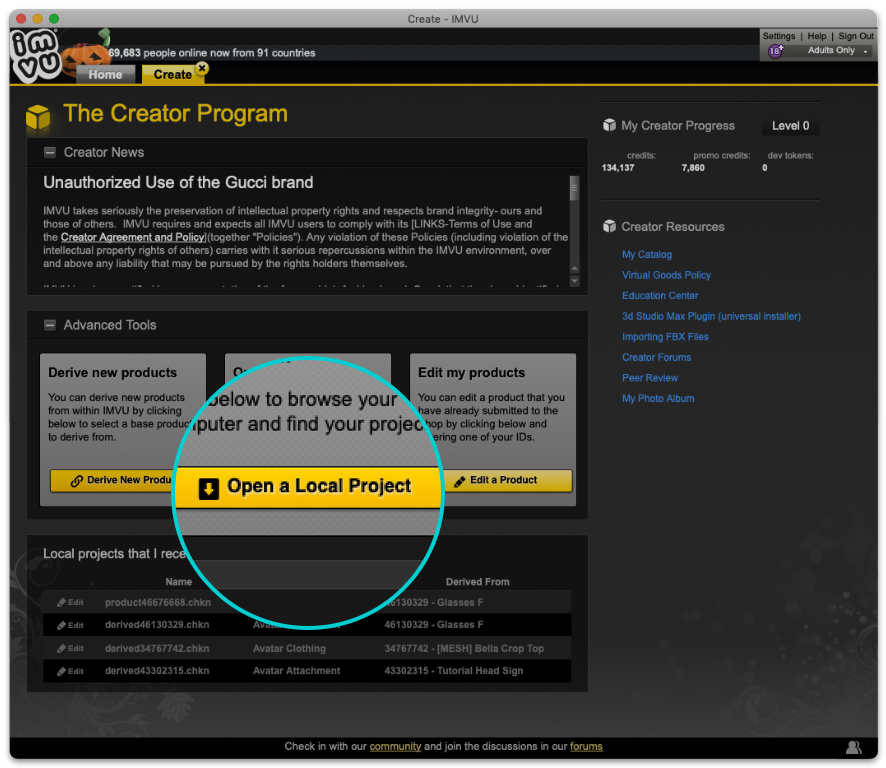Click Edit a Product button
This screenshot has height=768, width=886.
508,480
